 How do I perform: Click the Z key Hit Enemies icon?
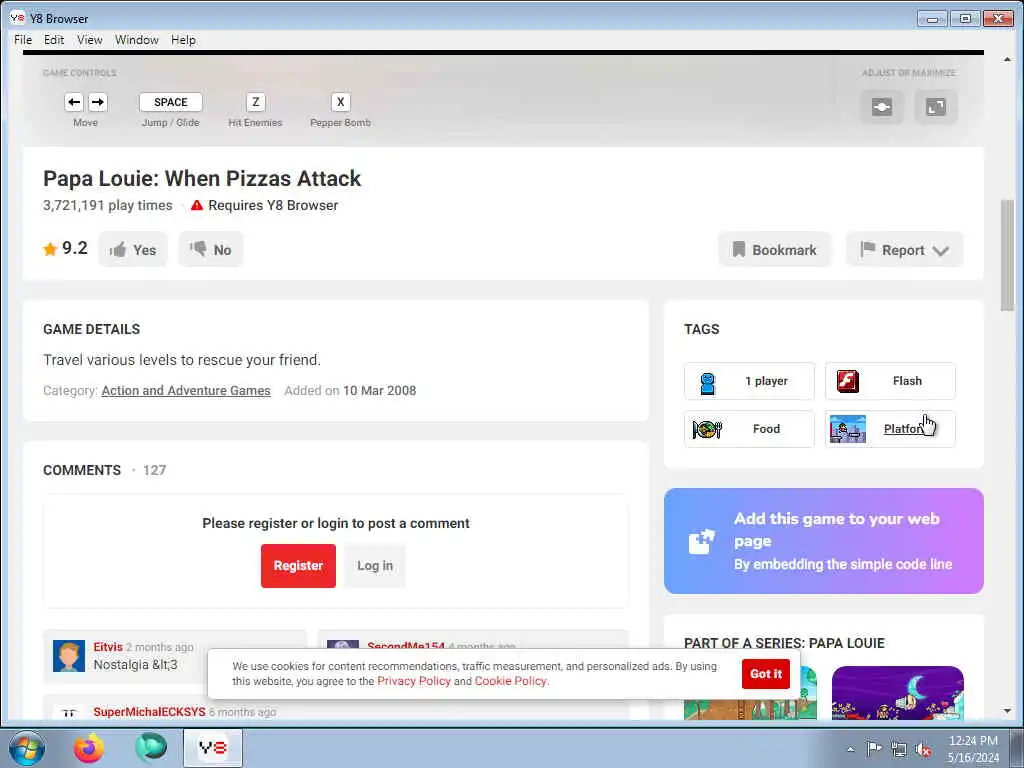point(255,102)
